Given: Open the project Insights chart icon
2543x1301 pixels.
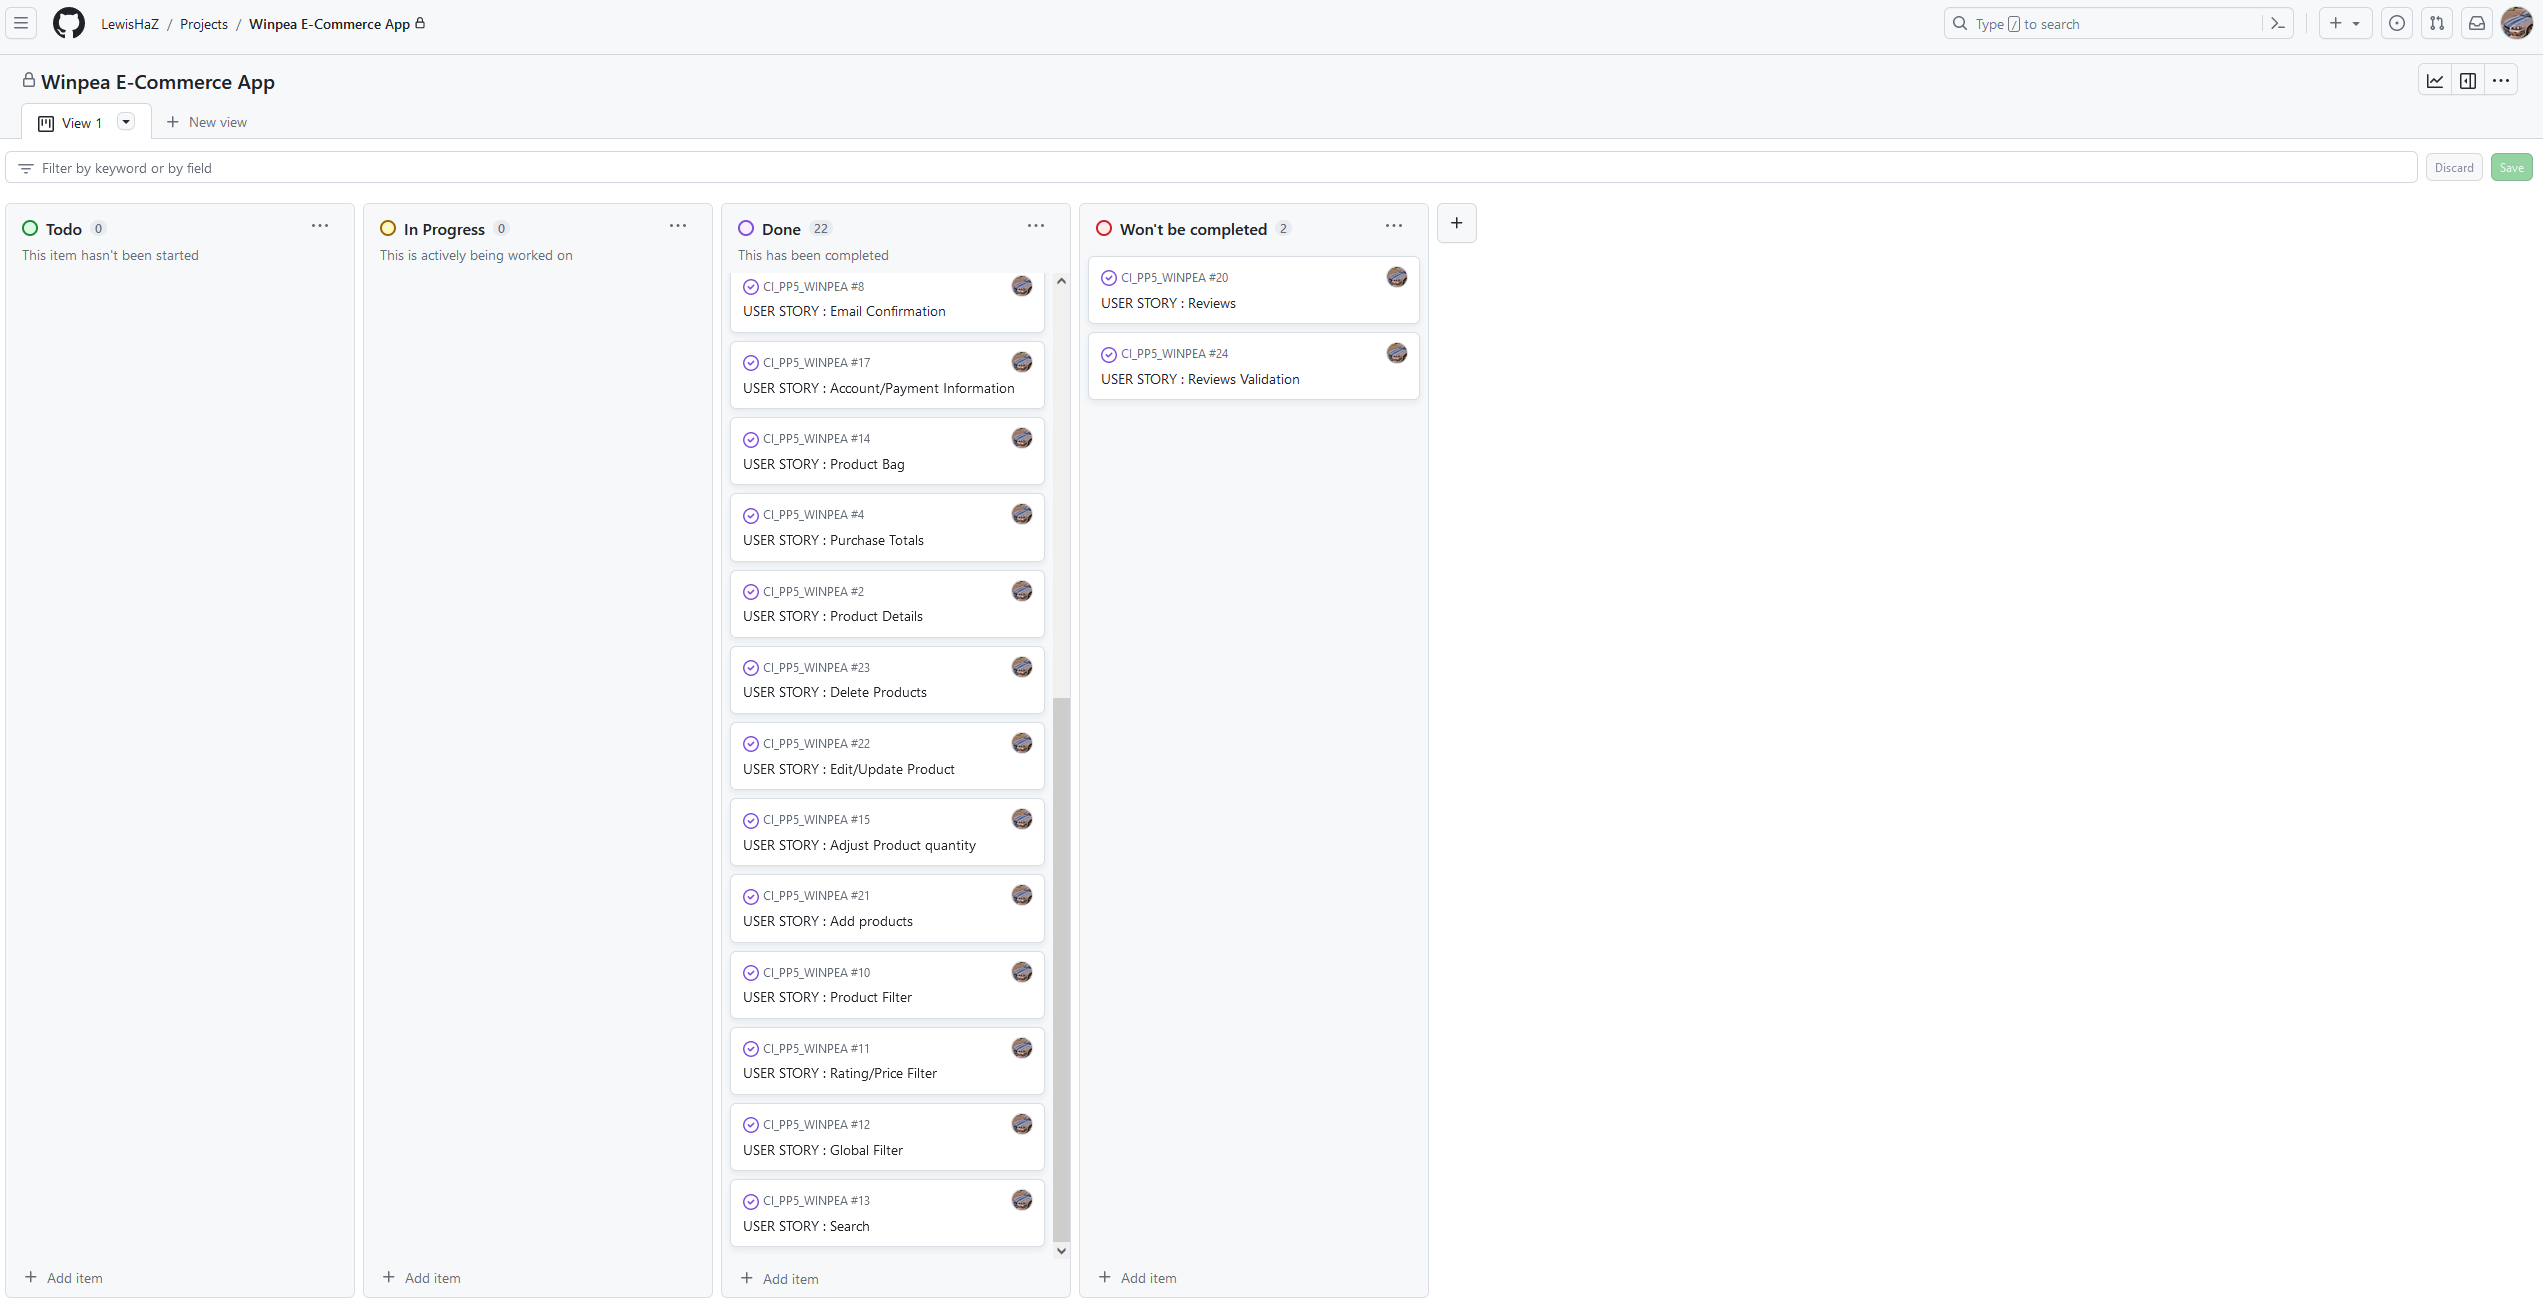Looking at the screenshot, I should click(x=2435, y=81).
